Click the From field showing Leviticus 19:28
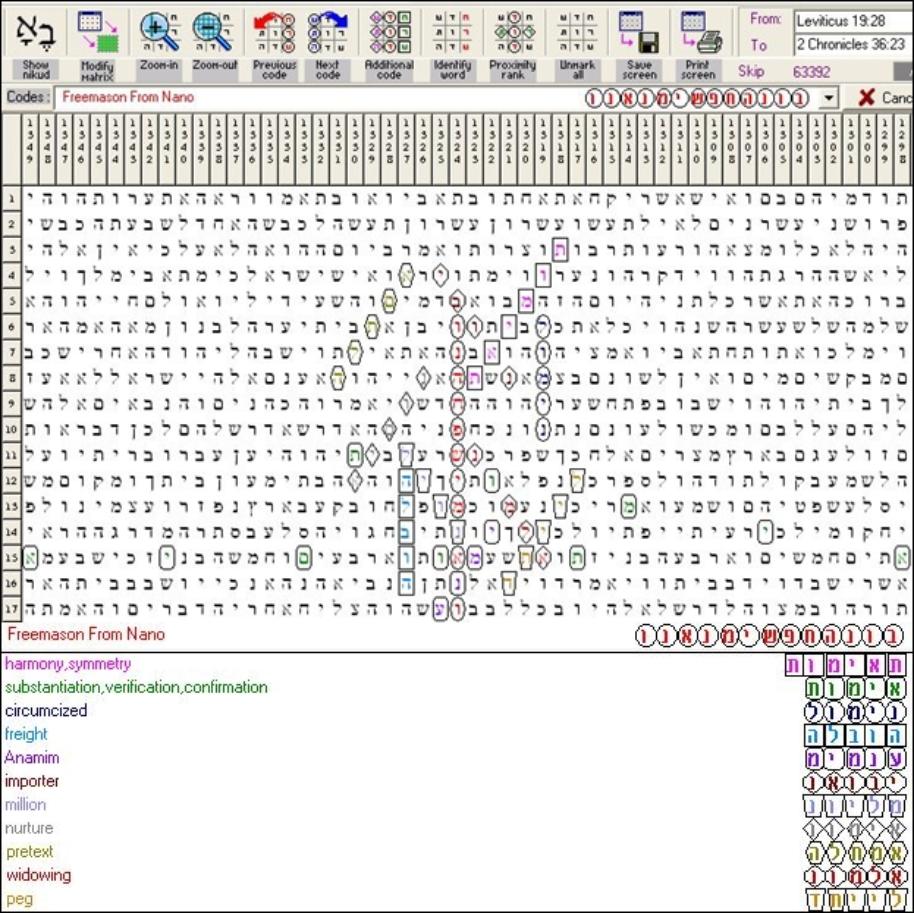The height and width of the screenshot is (913, 914). [852, 19]
